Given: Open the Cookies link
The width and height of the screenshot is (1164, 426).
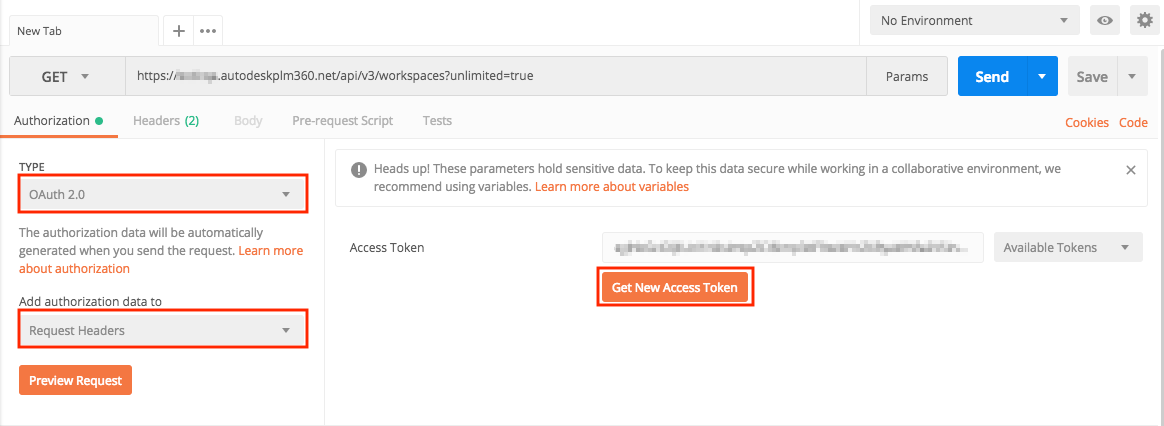Looking at the screenshot, I should click(1087, 123).
